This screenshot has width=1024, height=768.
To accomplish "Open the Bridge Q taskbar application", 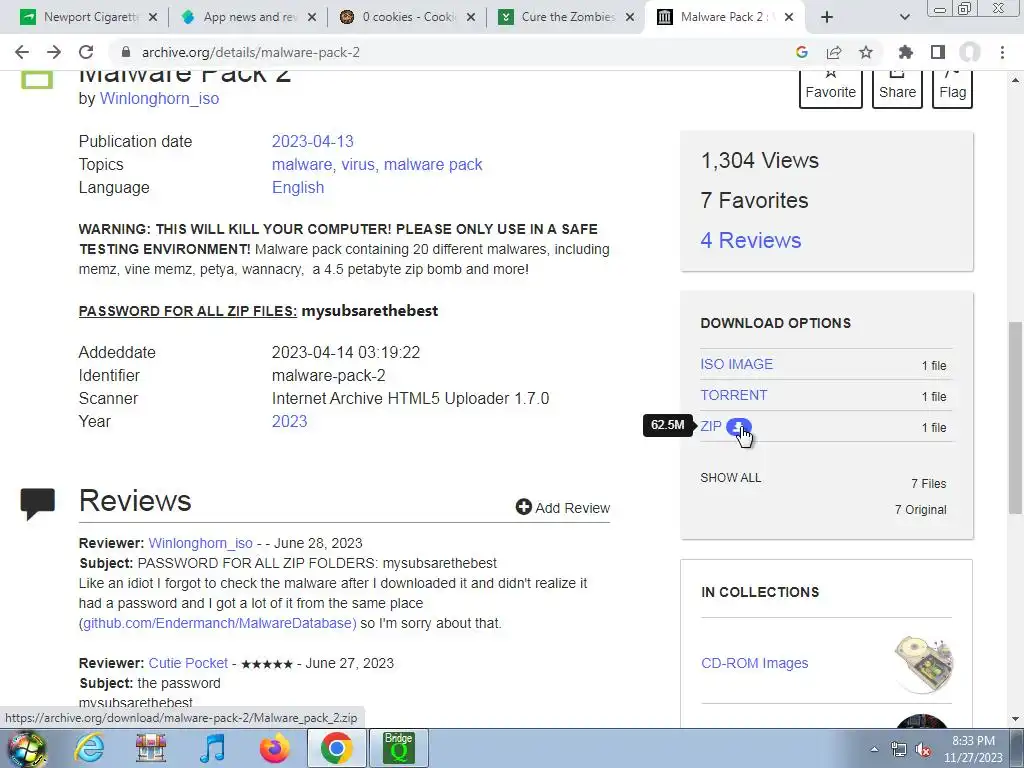I will [398, 748].
